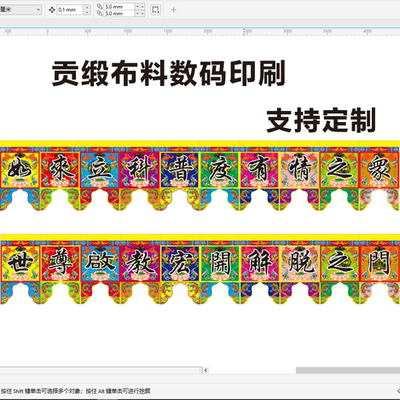Select the yellow 世 banner tile

[20, 263]
